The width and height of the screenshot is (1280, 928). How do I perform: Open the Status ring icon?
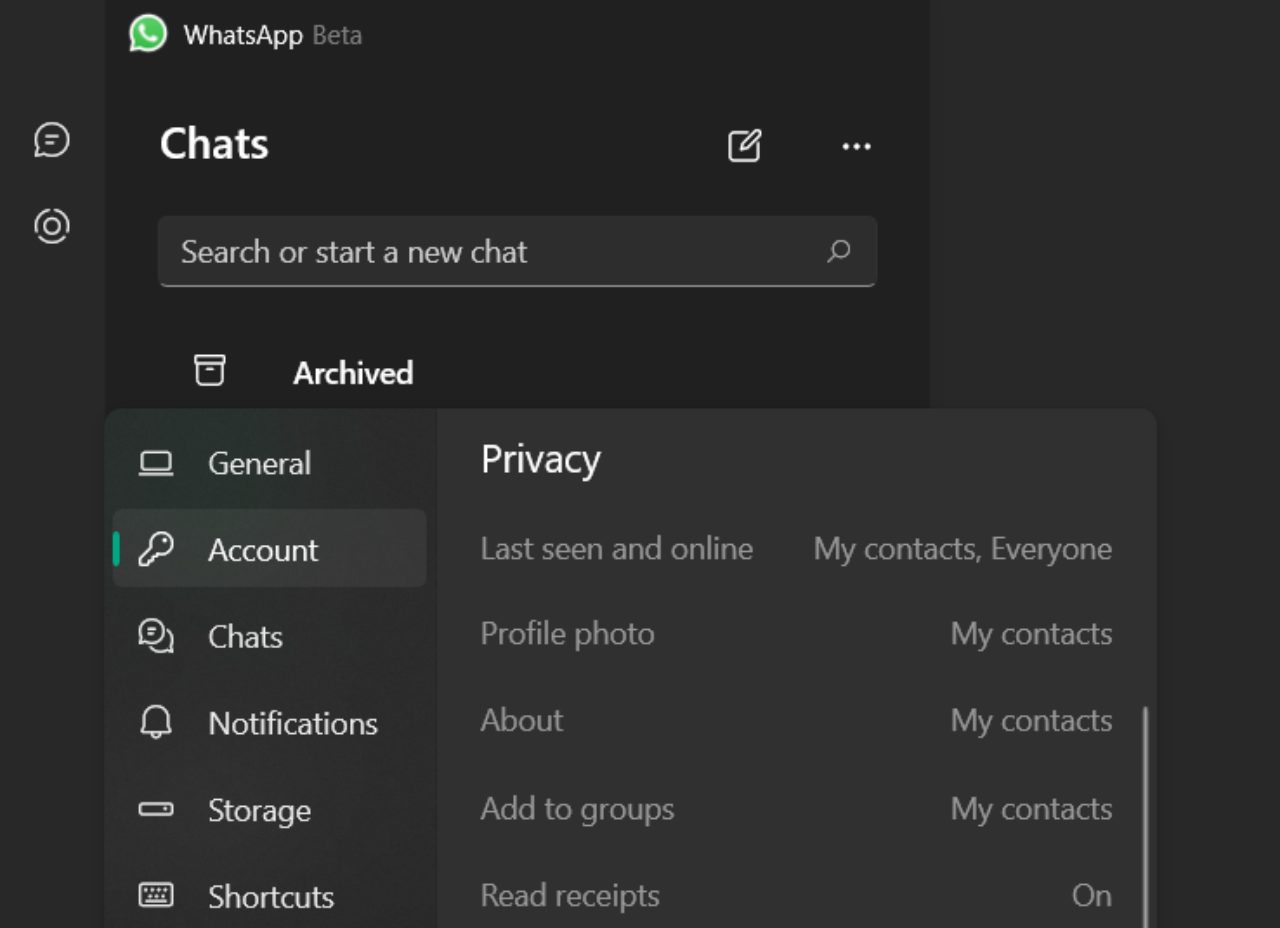pos(52,226)
